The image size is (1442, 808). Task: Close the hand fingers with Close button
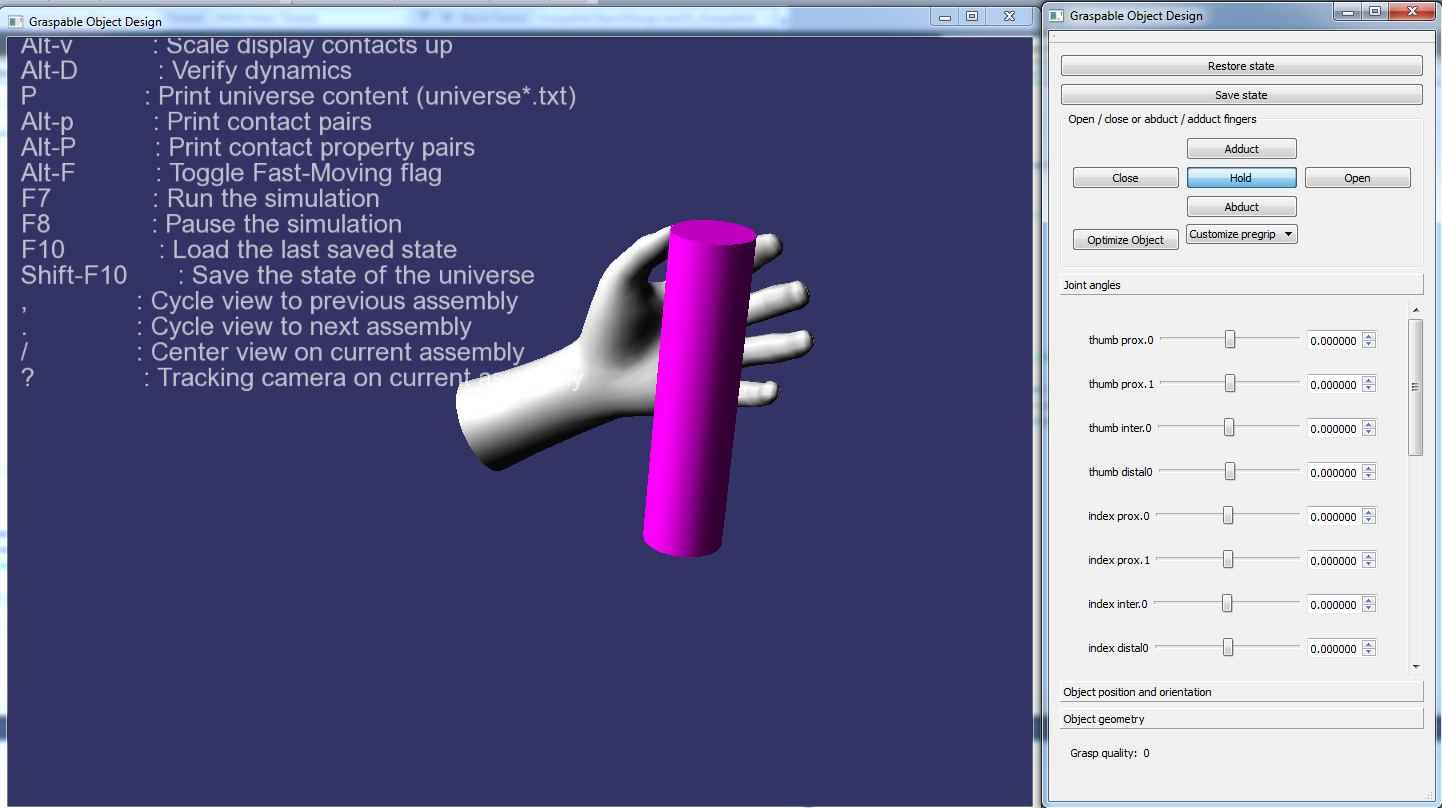(1125, 178)
